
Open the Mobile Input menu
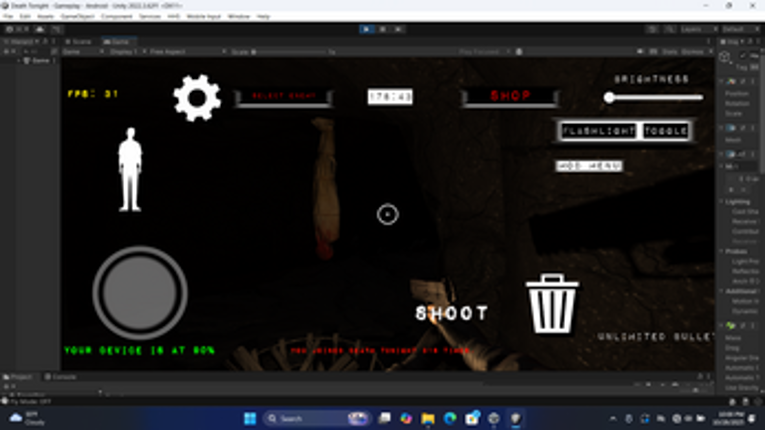[x=203, y=17]
